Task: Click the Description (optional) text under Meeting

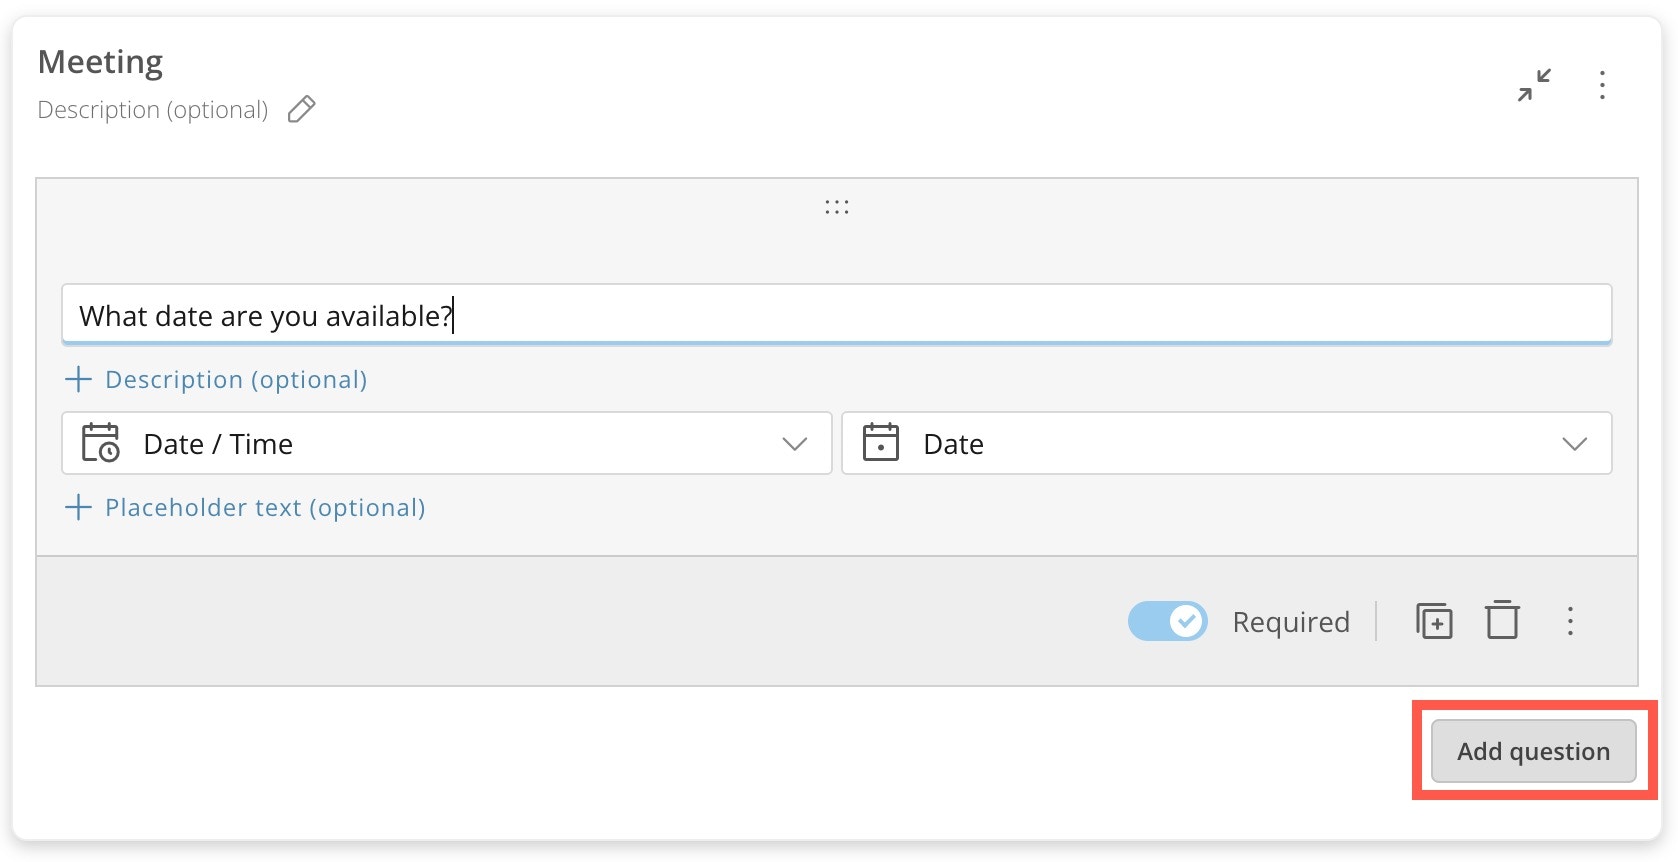Action: 152,109
